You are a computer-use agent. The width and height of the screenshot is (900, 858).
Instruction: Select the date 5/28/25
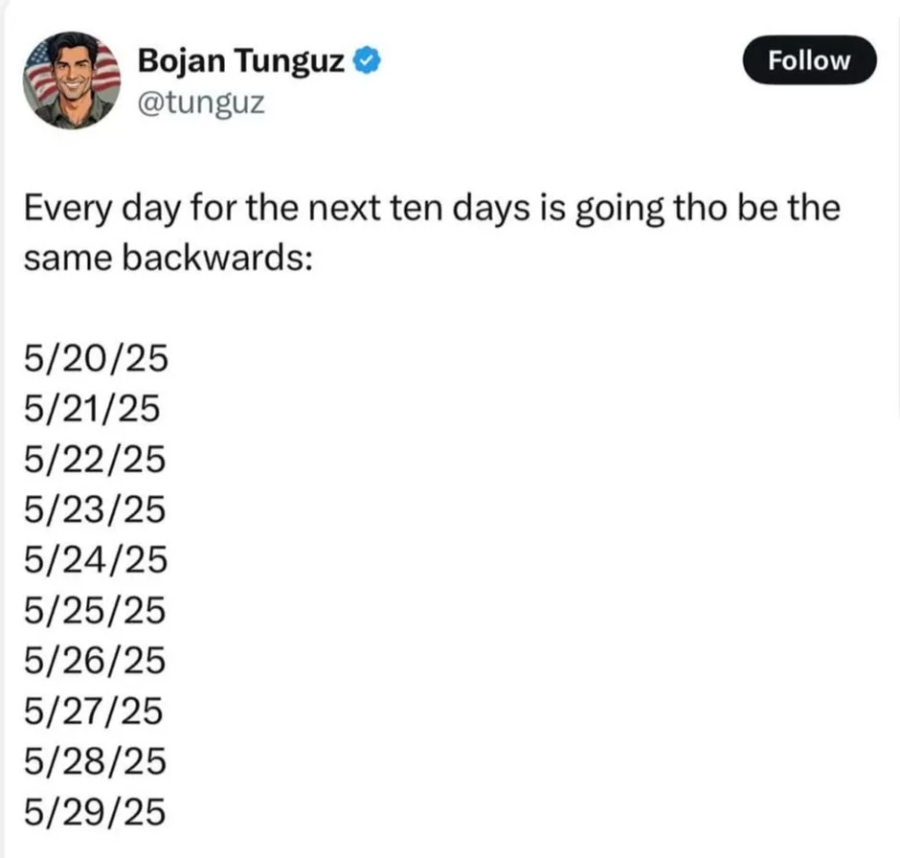[x=97, y=762]
